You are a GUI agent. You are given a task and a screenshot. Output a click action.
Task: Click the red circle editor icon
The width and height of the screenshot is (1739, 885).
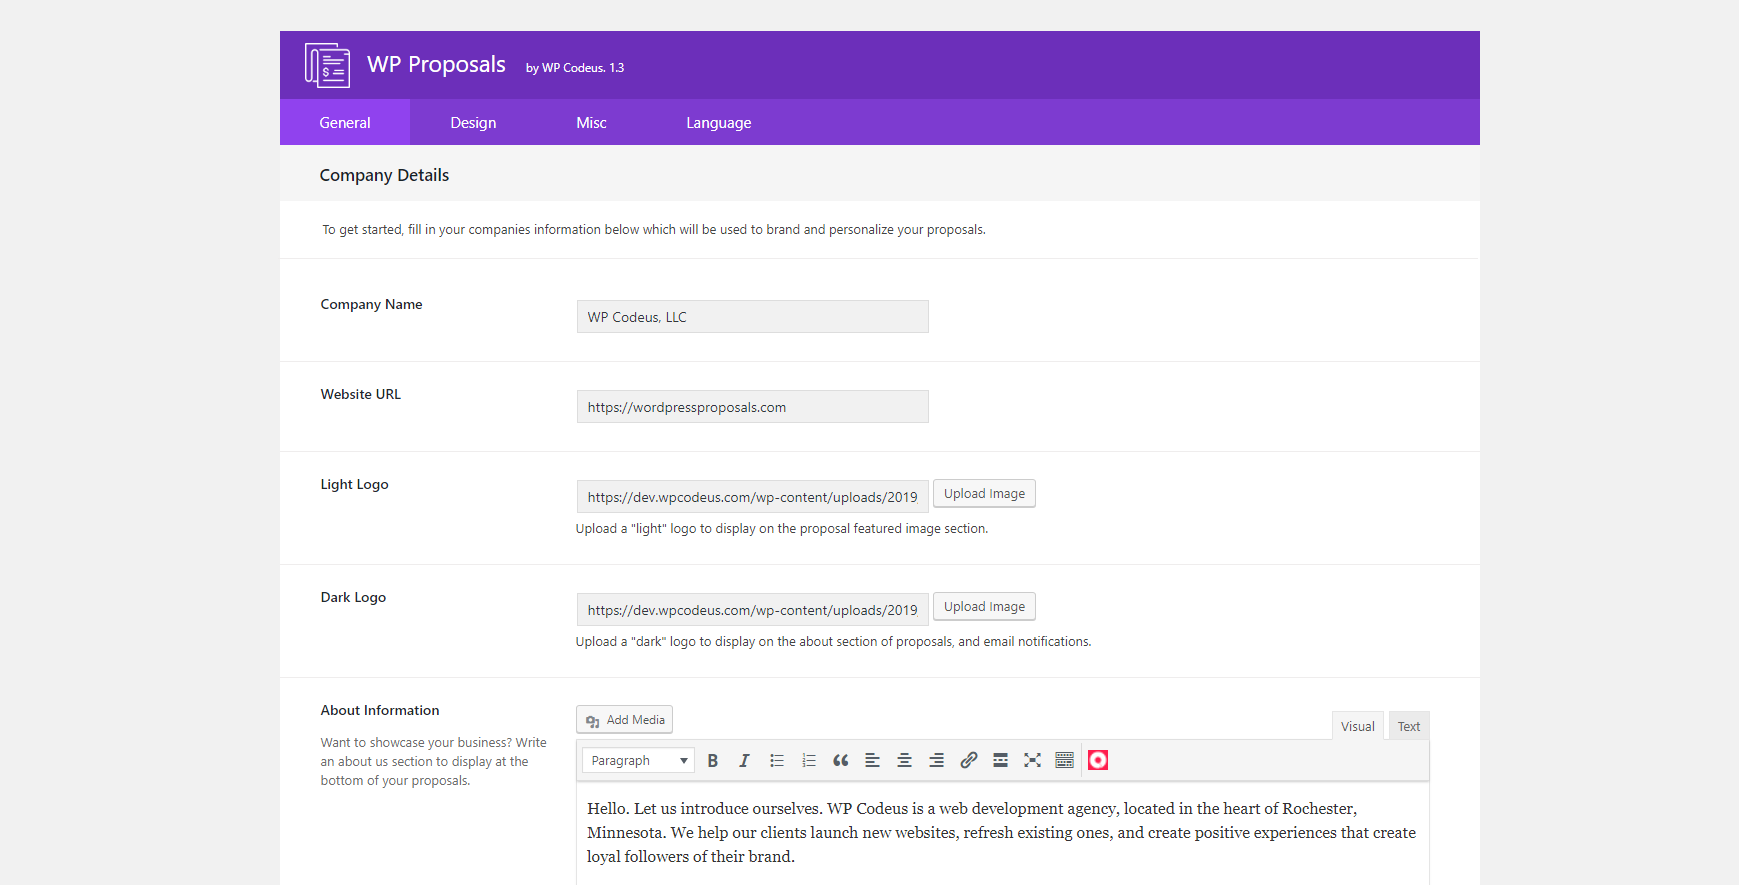coord(1098,761)
